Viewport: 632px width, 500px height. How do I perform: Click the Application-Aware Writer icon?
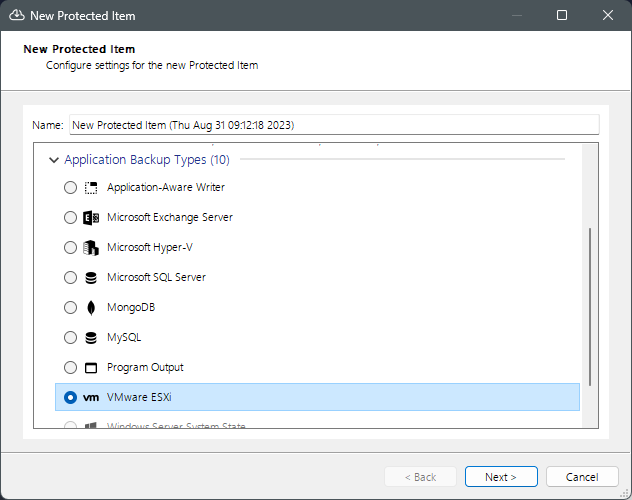[x=91, y=187]
